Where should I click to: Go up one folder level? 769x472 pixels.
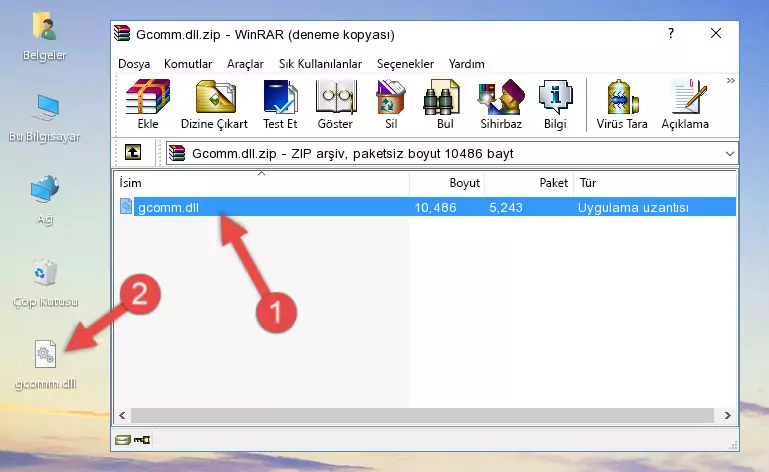[133, 153]
